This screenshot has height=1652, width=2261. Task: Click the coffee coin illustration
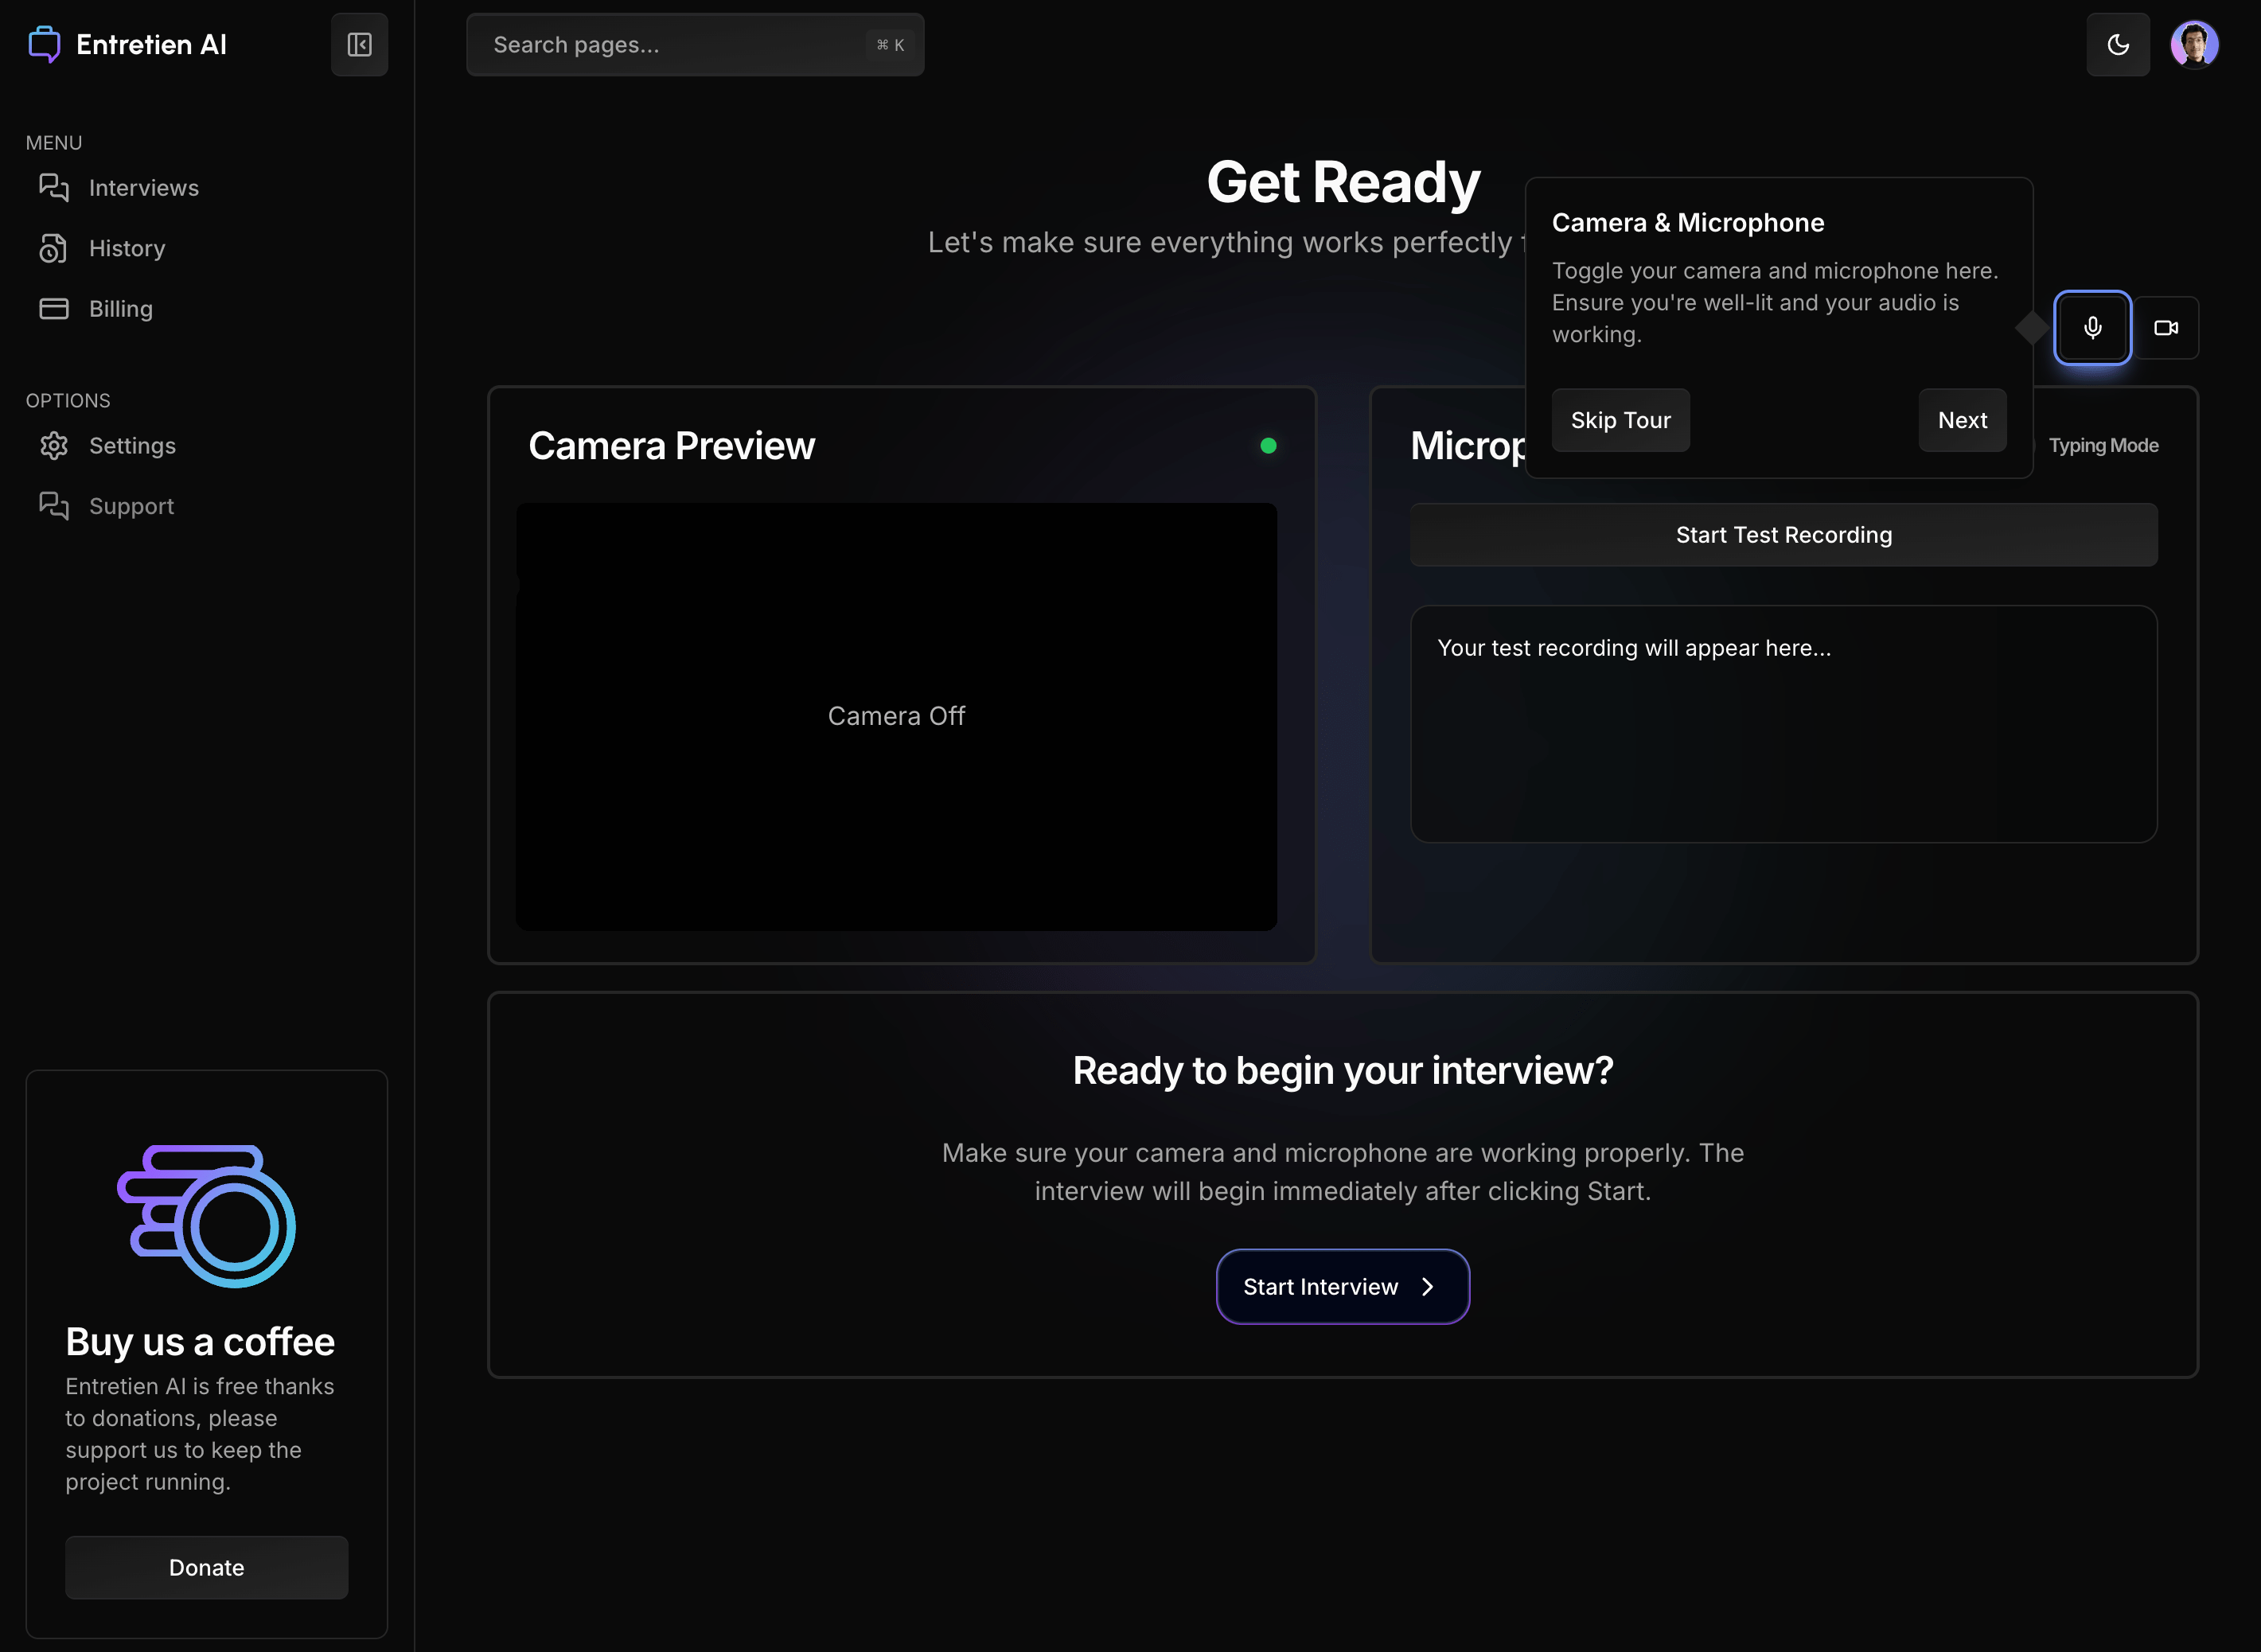(207, 1216)
